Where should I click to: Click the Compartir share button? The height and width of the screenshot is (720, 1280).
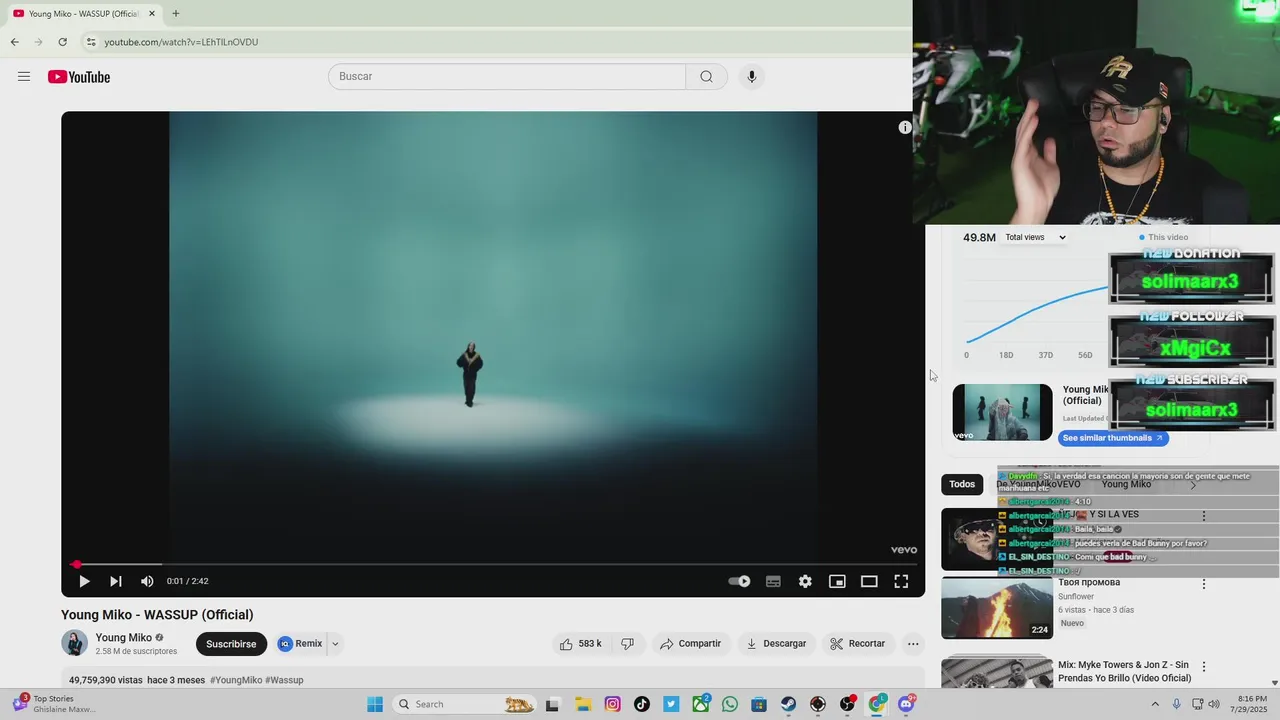coord(690,644)
